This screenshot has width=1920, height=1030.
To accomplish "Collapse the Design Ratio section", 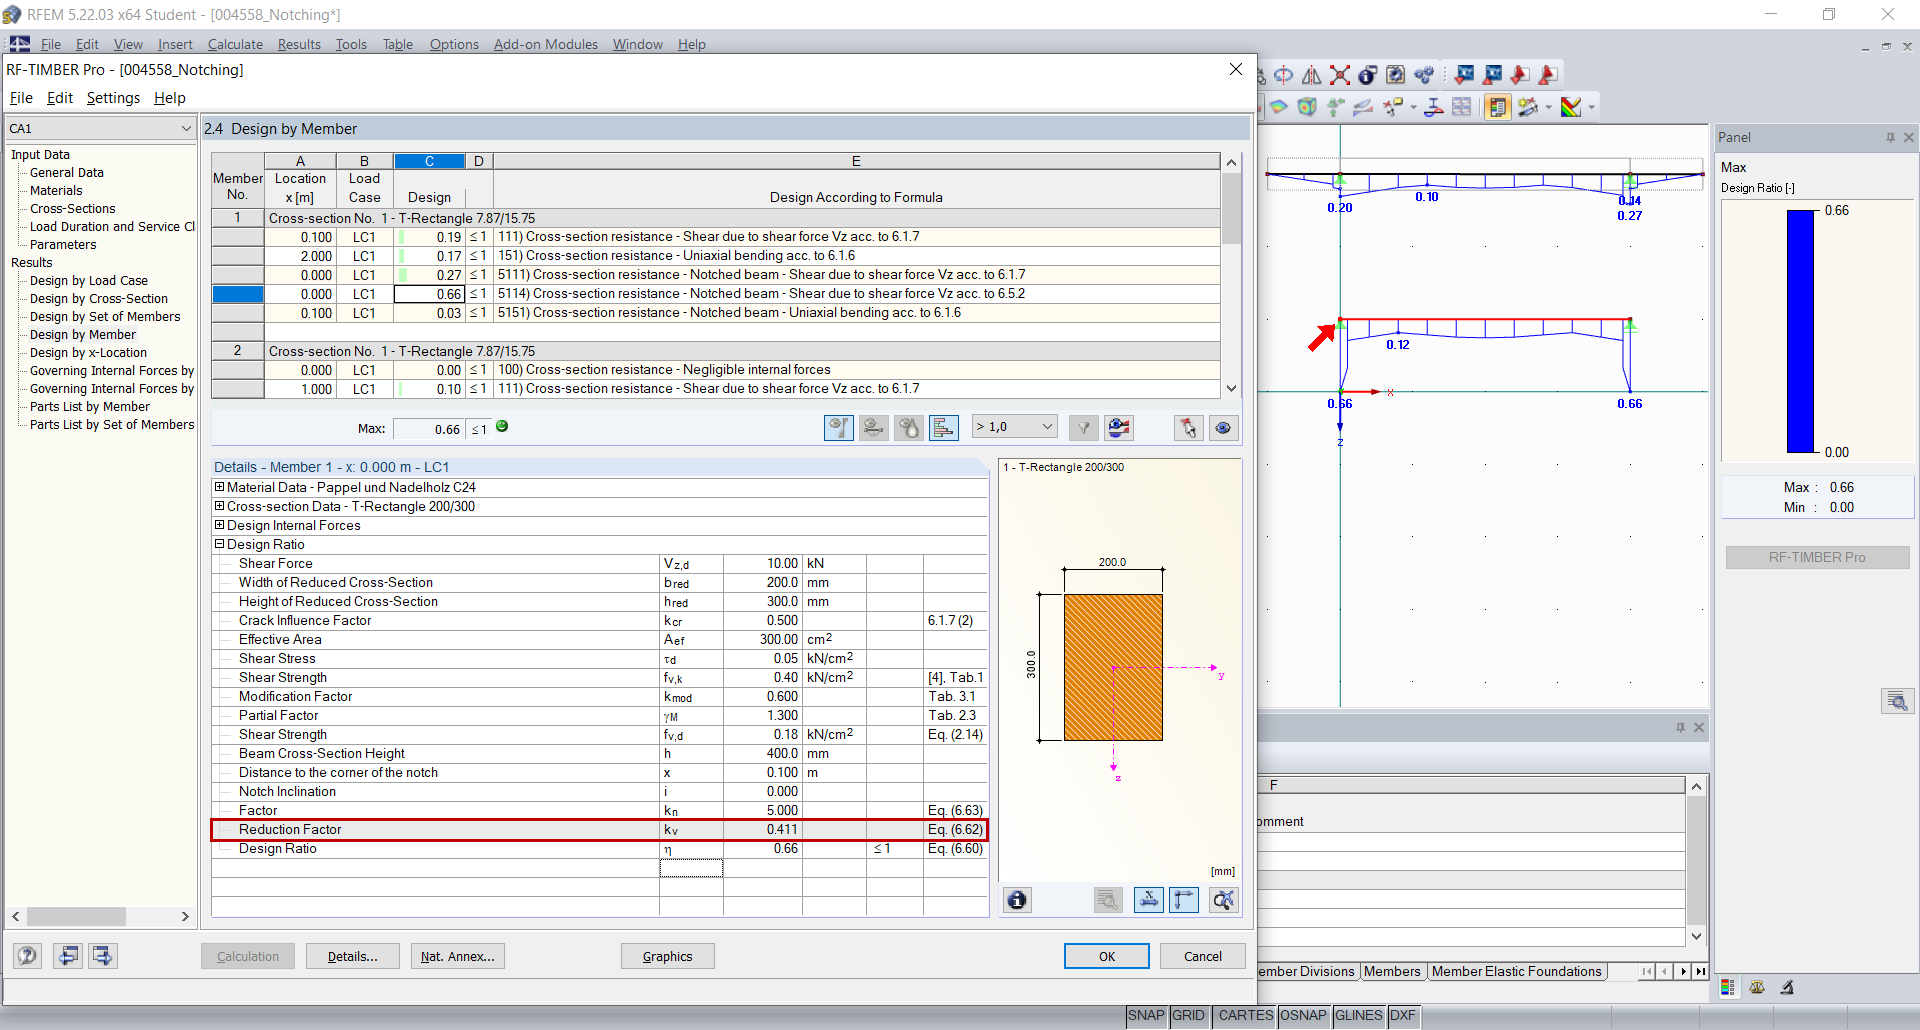I will tap(219, 544).
